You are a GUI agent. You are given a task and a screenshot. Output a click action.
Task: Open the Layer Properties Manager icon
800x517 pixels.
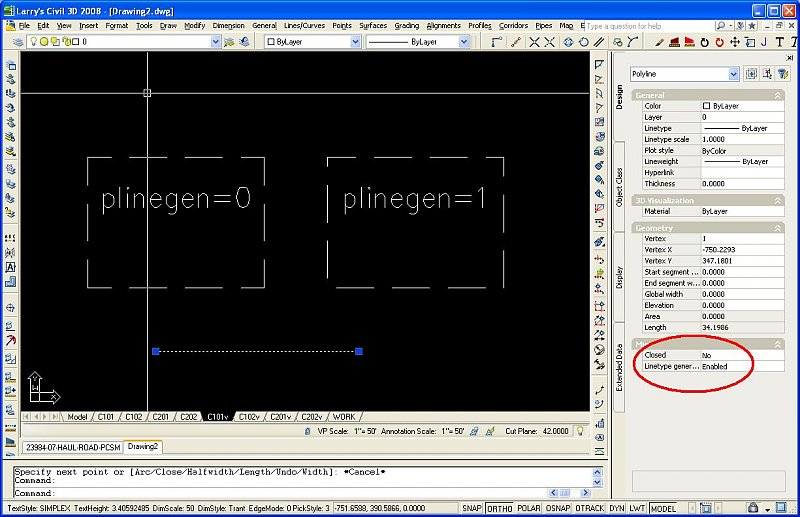click(x=18, y=42)
